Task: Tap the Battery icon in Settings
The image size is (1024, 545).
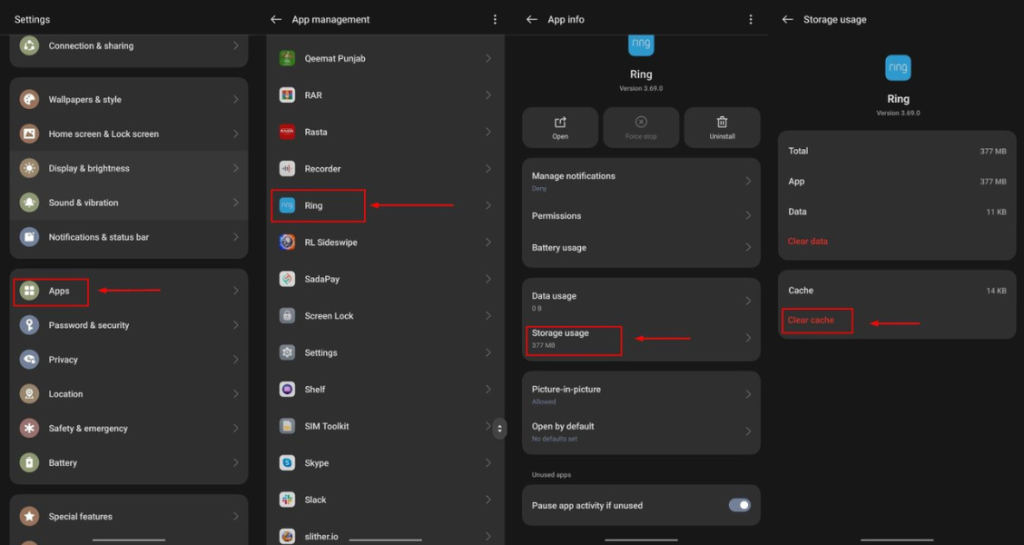Action: click(29, 463)
